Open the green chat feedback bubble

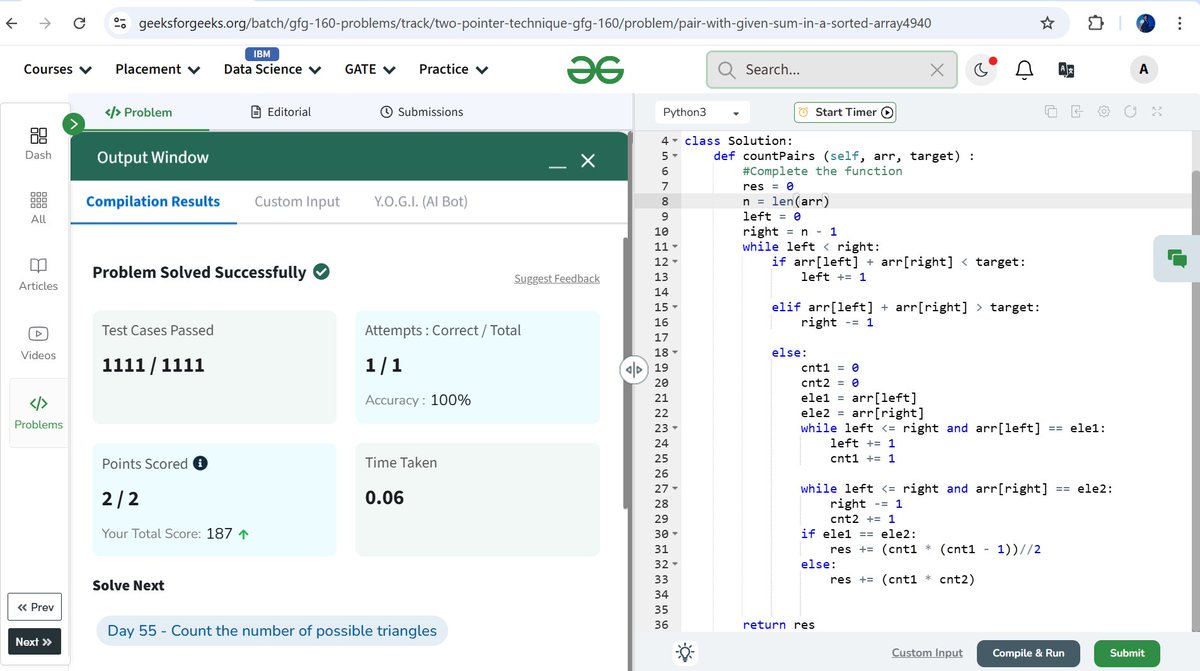pyautogui.click(x=1177, y=260)
